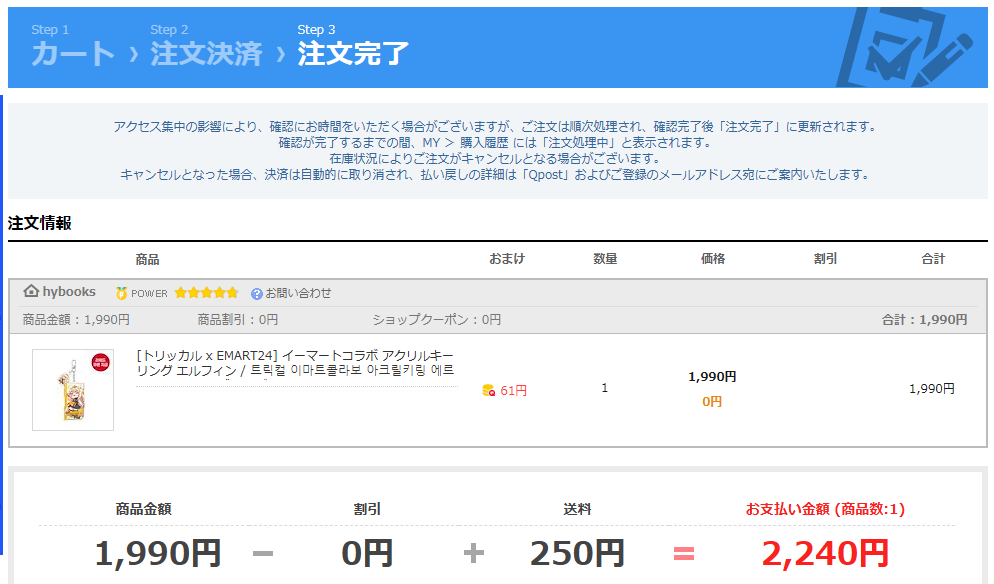This screenshot has height=584, width=994.
Task: Click the 250円 shipping fee amount
Action: click(577, 552)
